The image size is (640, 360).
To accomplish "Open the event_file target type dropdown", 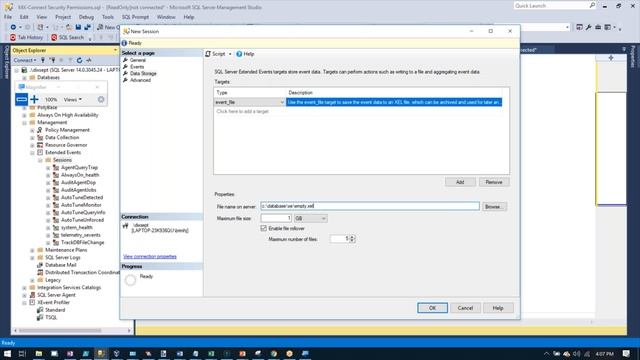I will pyautogui.click(x=282, y=102).
